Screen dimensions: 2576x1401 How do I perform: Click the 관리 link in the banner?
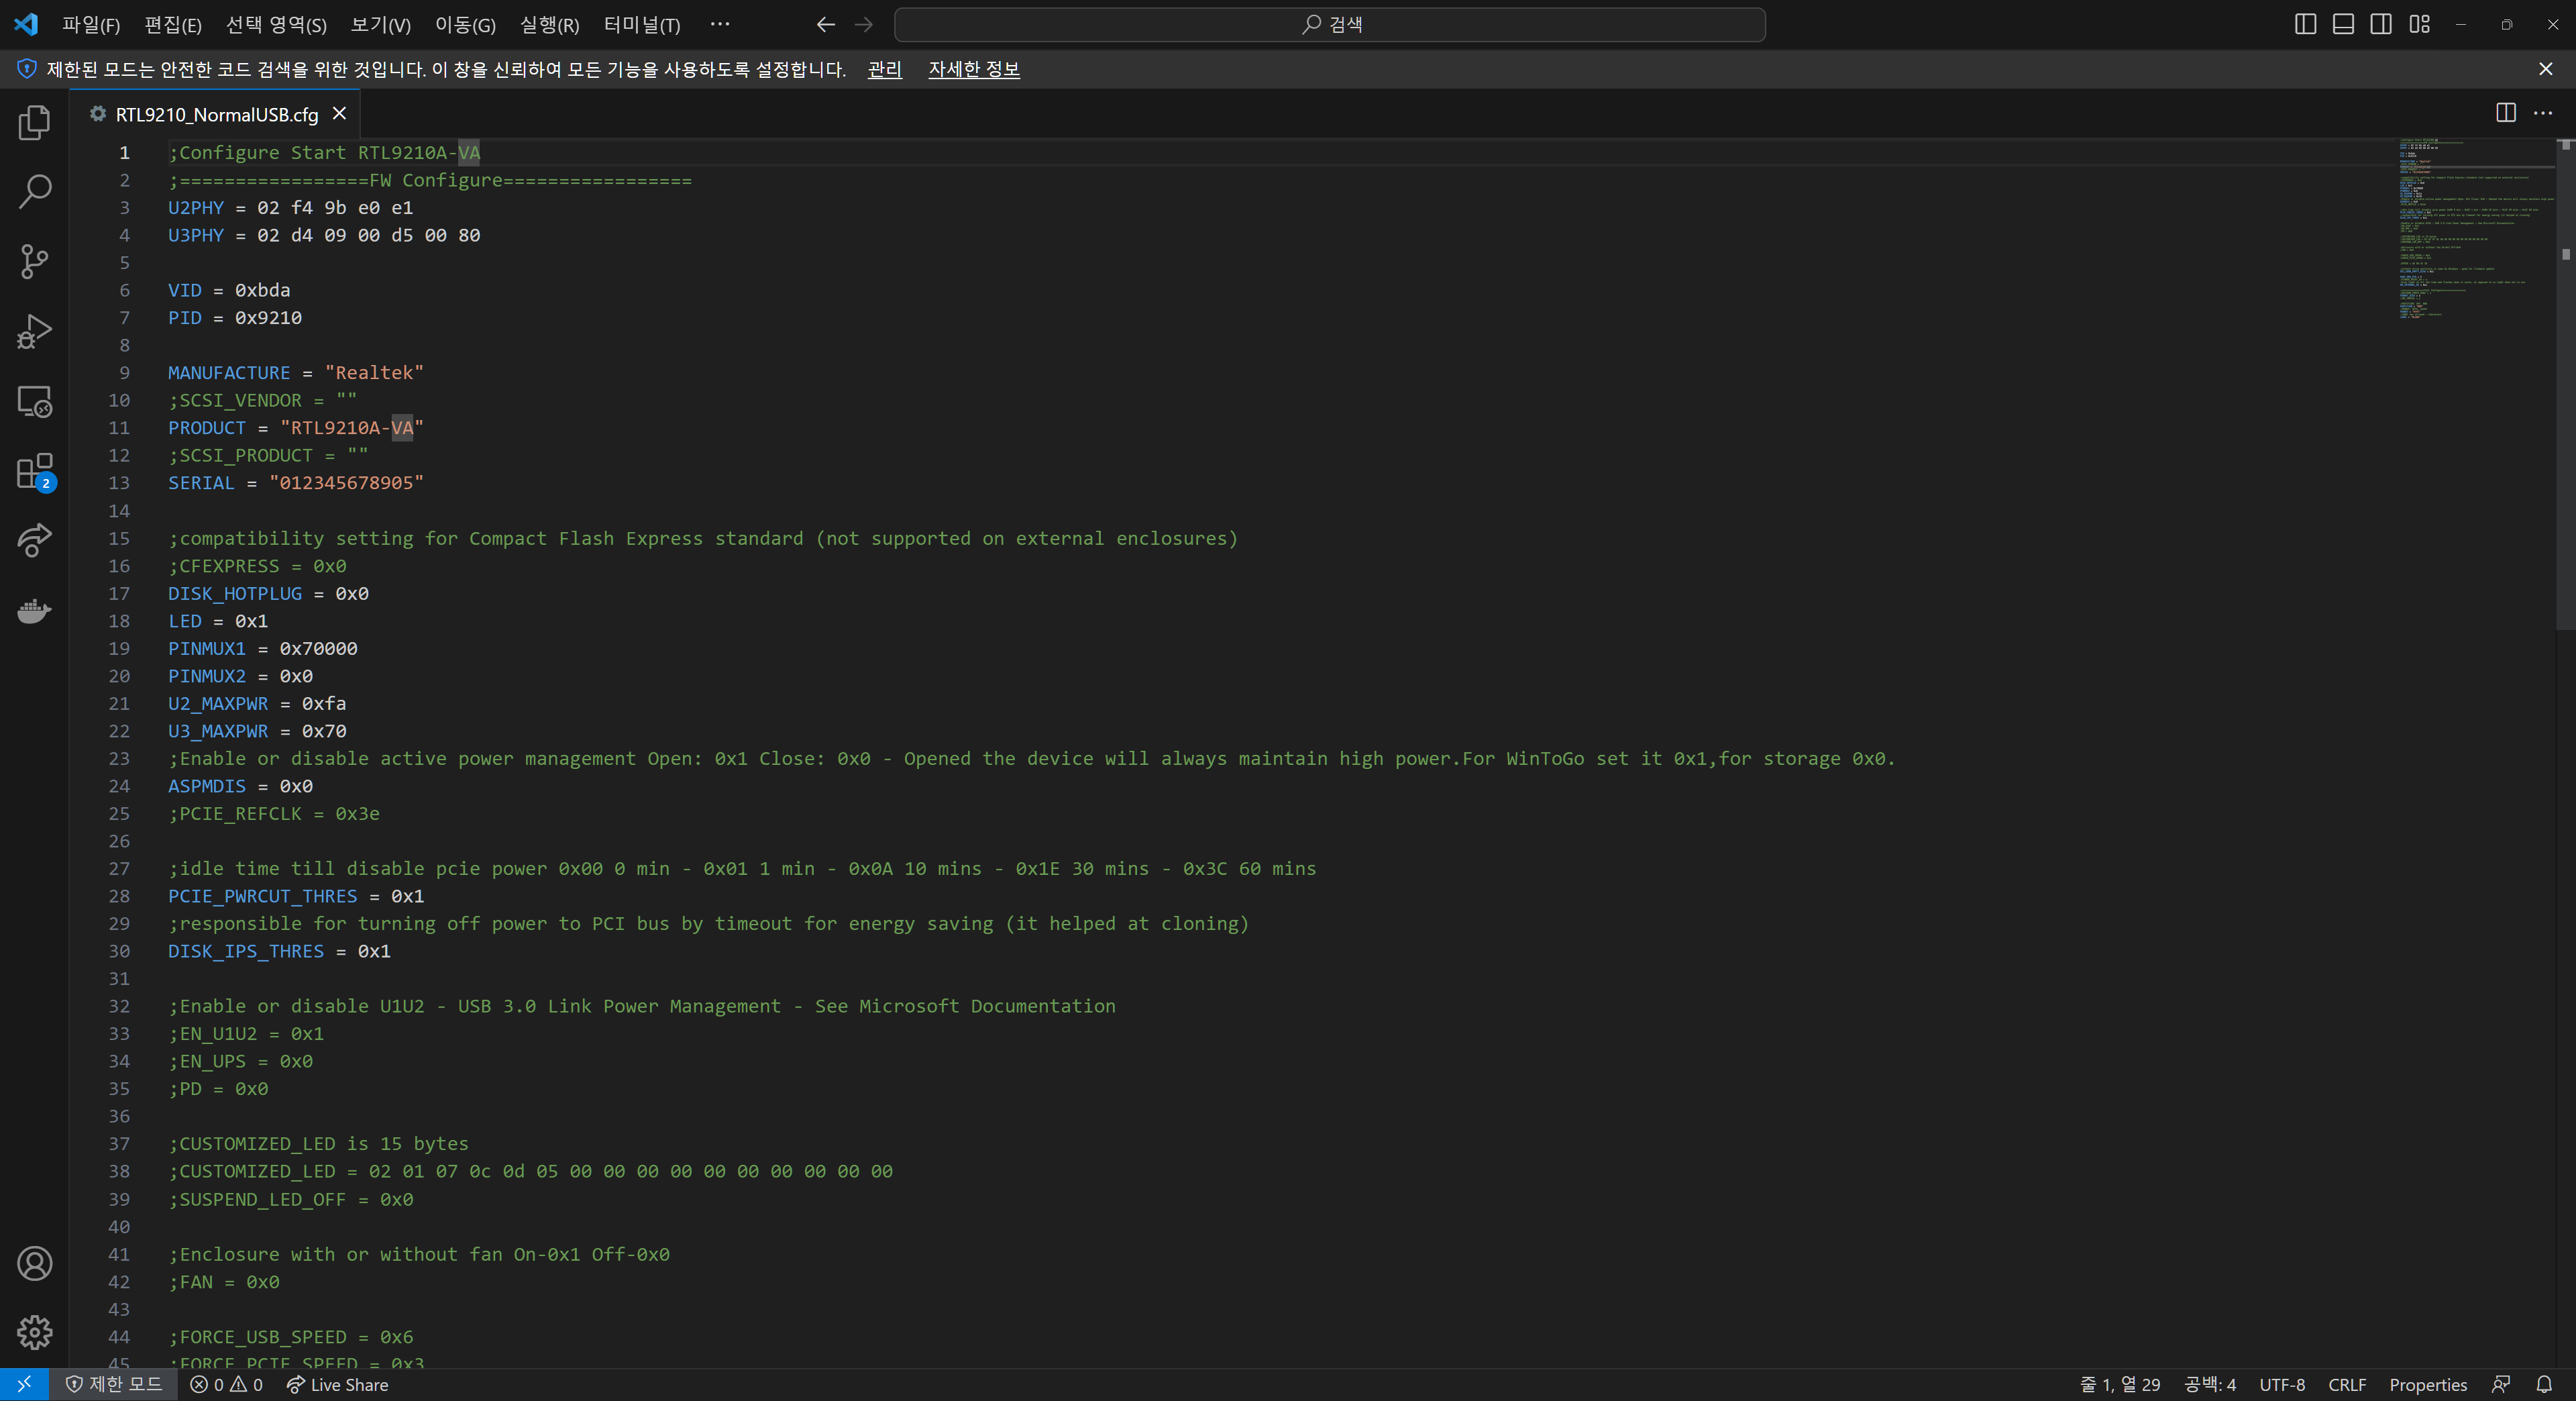coord(884,69)
